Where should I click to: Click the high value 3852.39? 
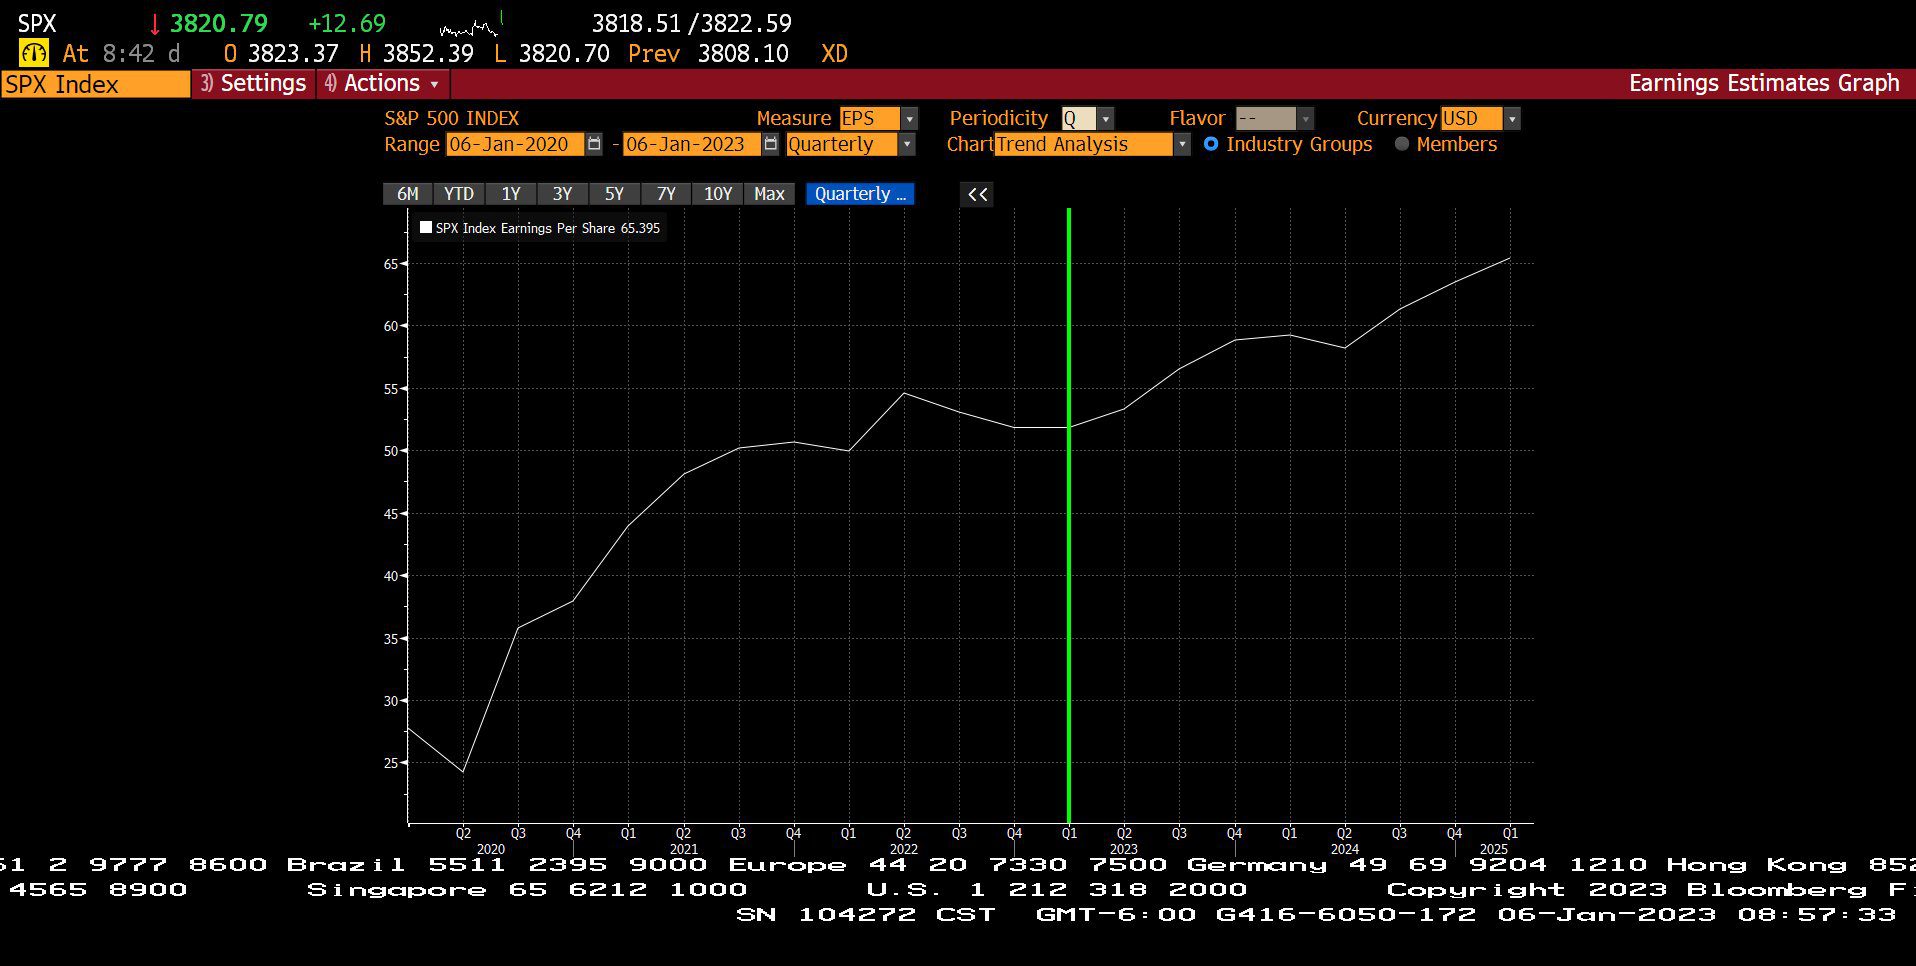[x=428, y=54]
